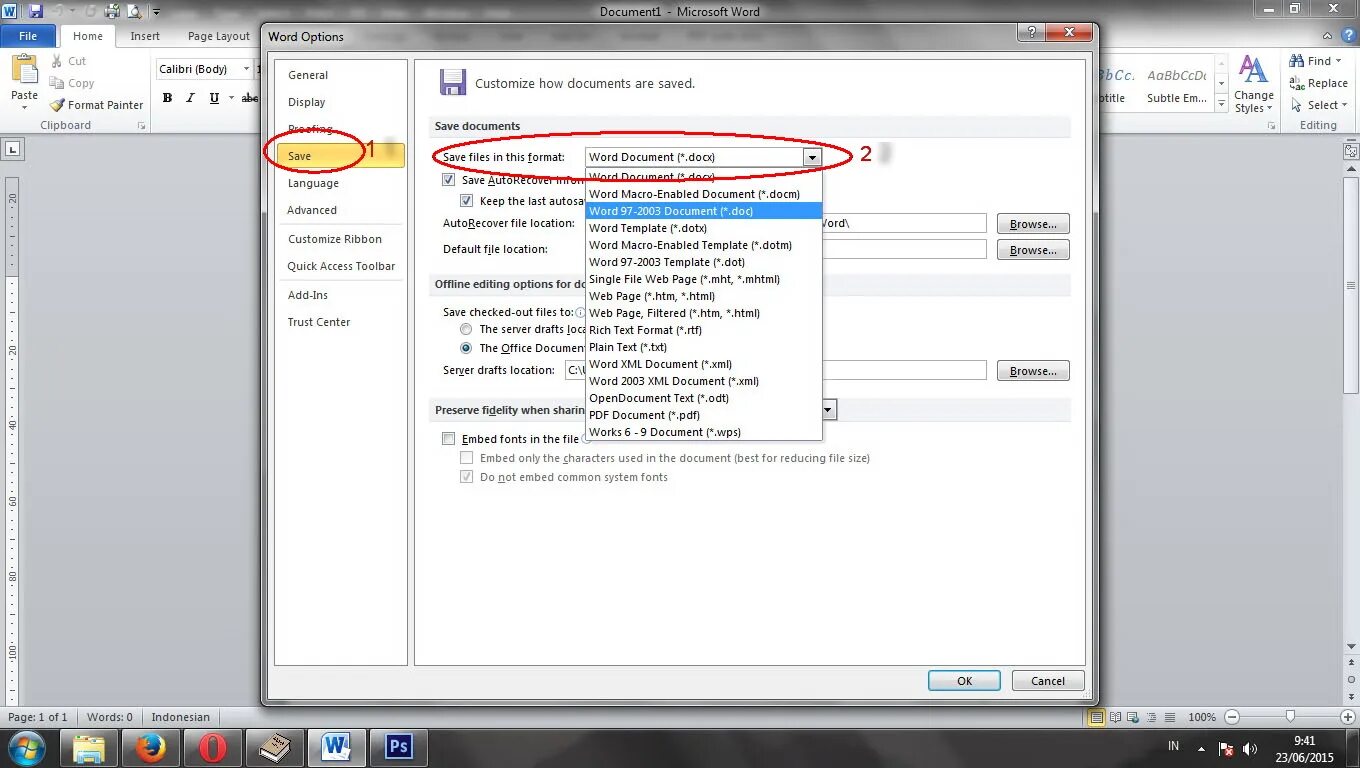The height and width of the screenshot is (768, 1360).
Task: Switch to Outline view in status bar
Action: pyautogui.click(x=1152, y=717)
